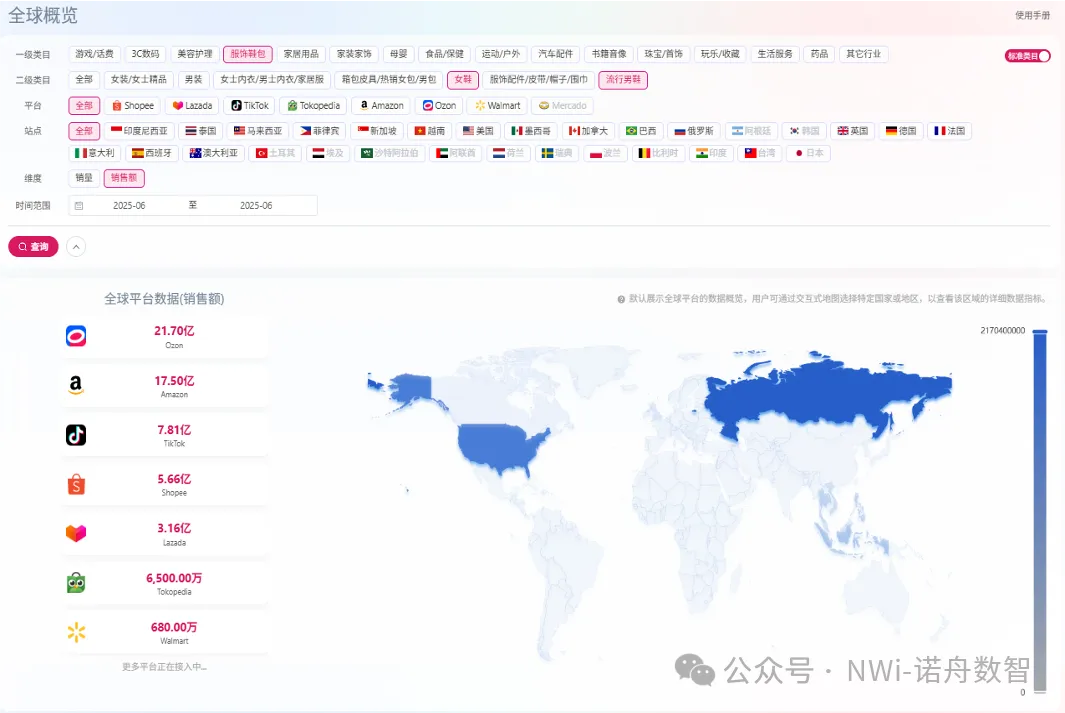Toggle the 标准类目 switch
This screenshot has width=1065, height=713.
pyautogui.click(x=1028, y=56)
